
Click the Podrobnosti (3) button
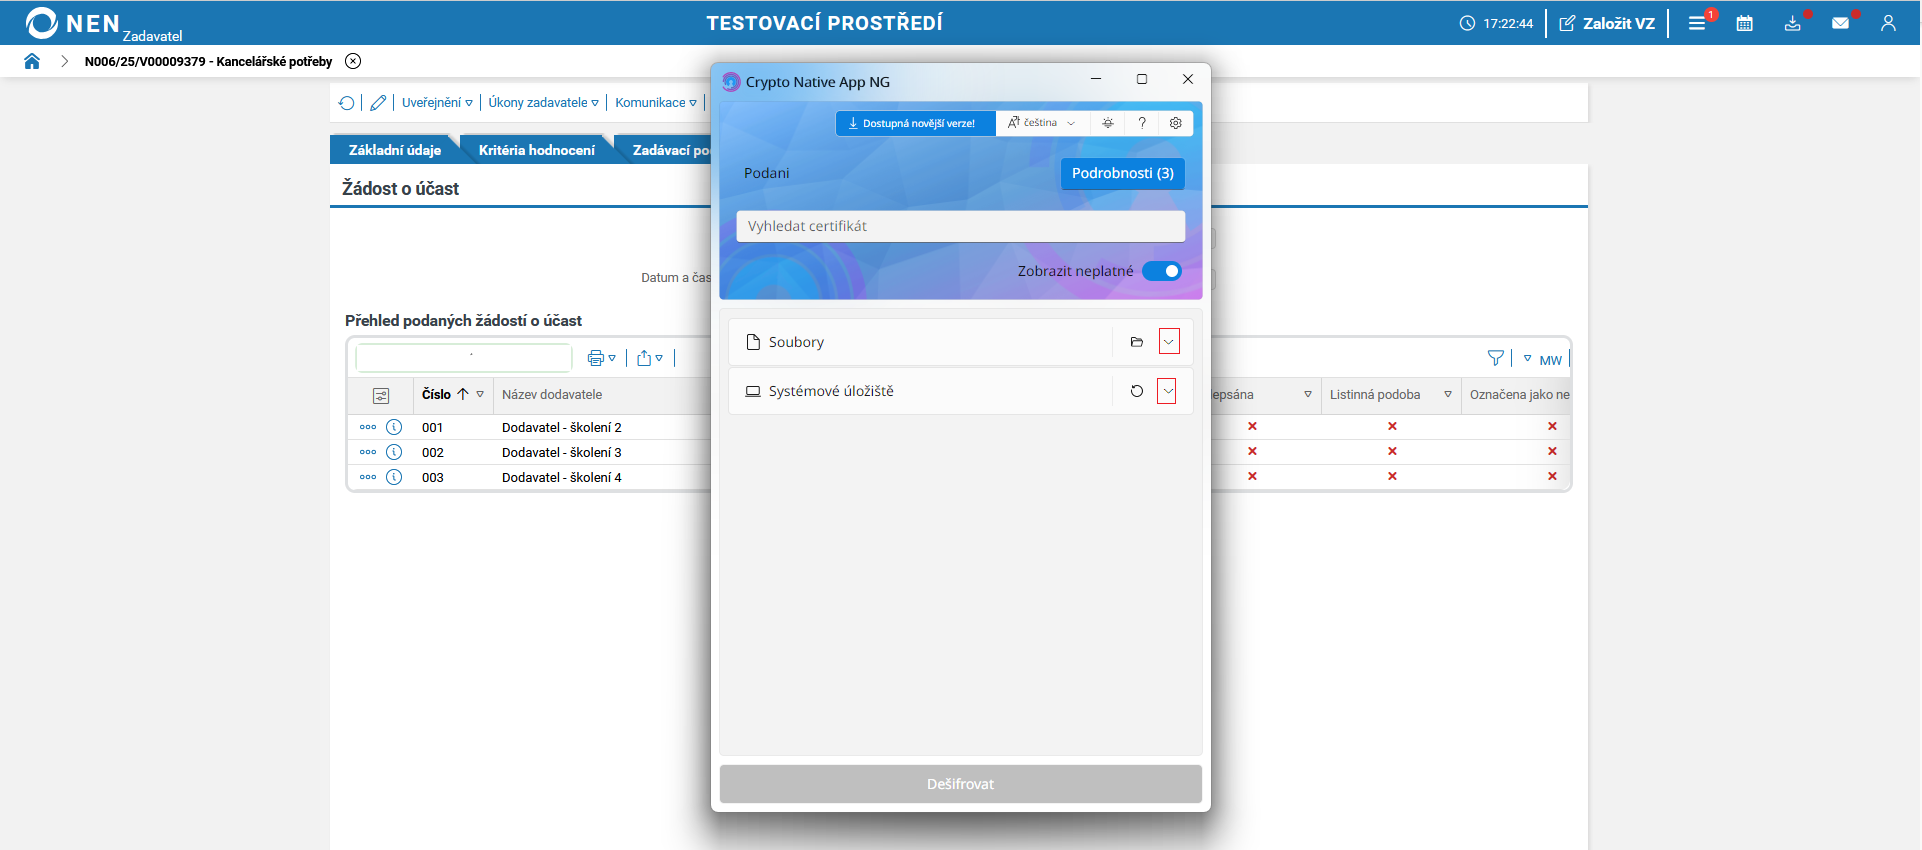[x=1123, y=173]
